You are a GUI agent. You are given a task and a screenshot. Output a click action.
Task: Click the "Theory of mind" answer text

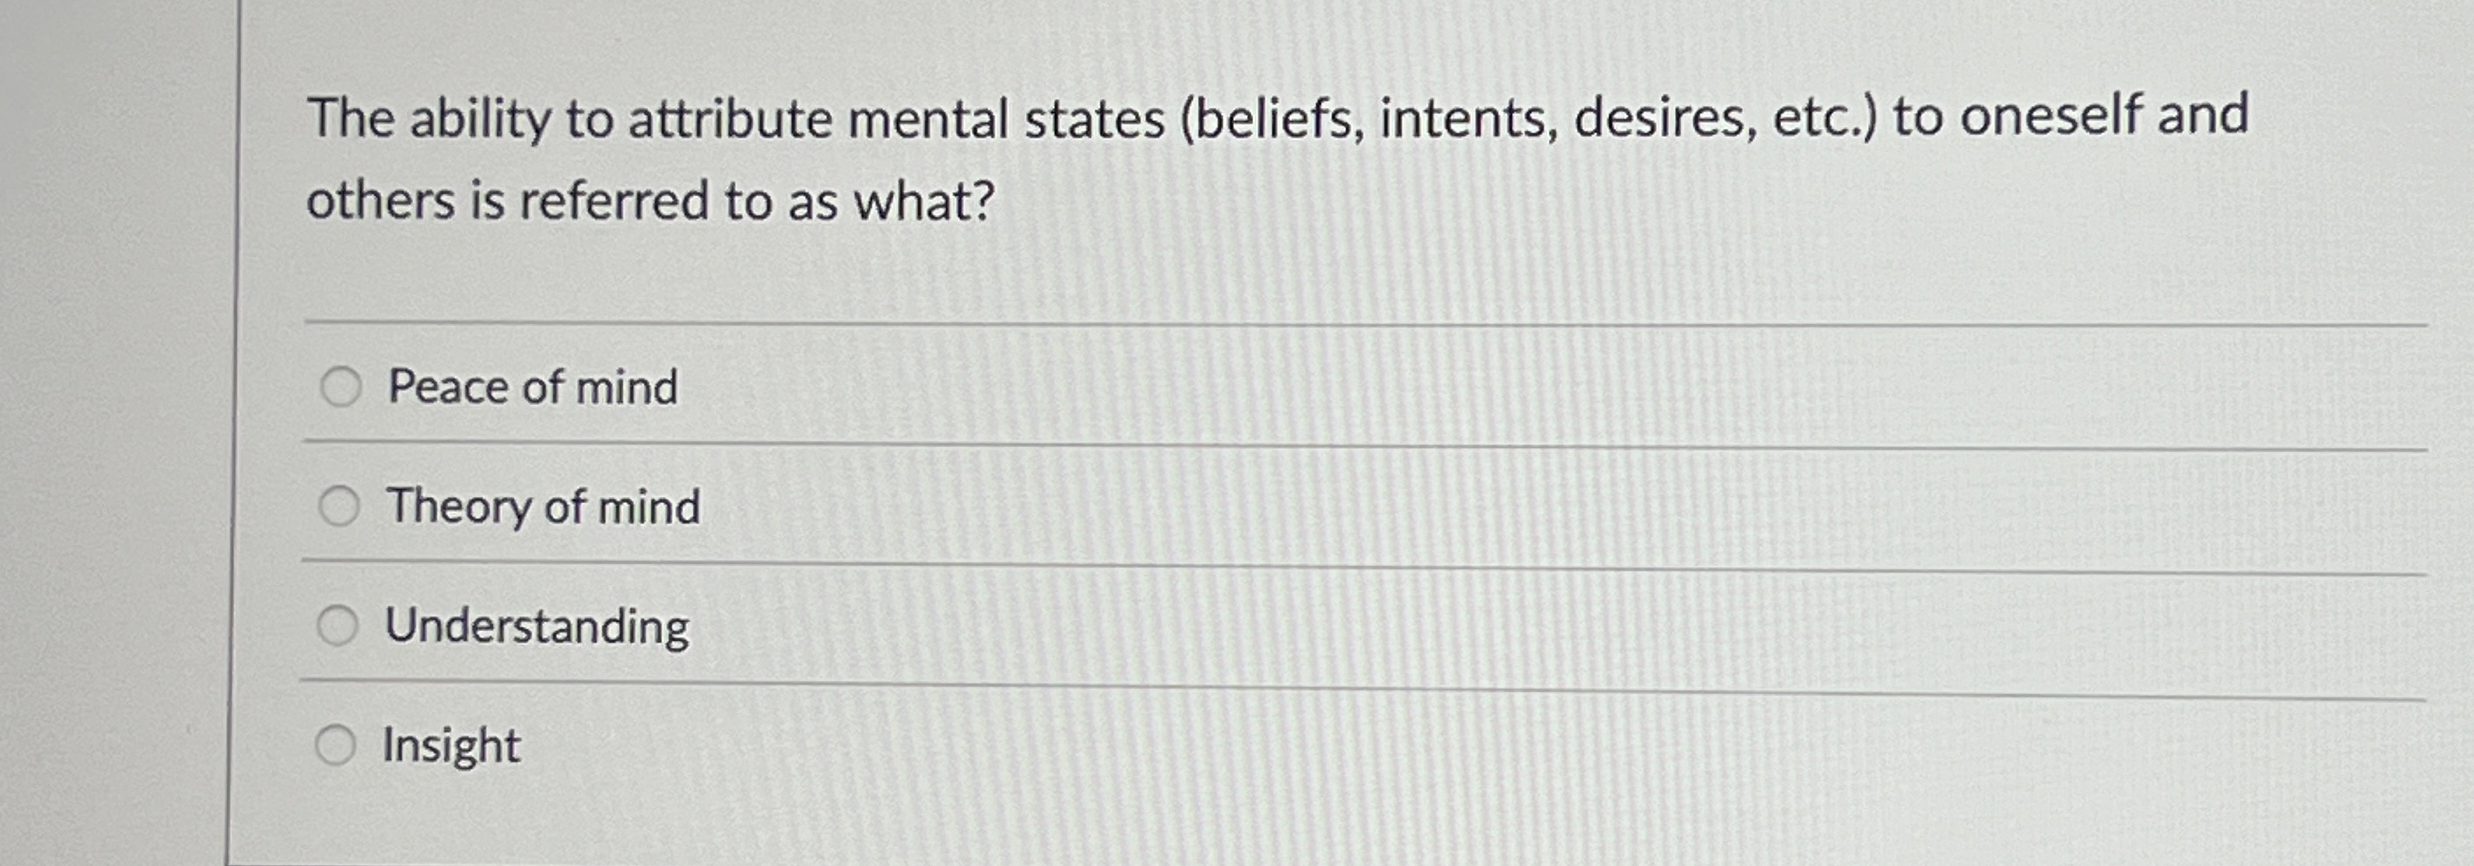pyautogui.click(x=543, y=505)
